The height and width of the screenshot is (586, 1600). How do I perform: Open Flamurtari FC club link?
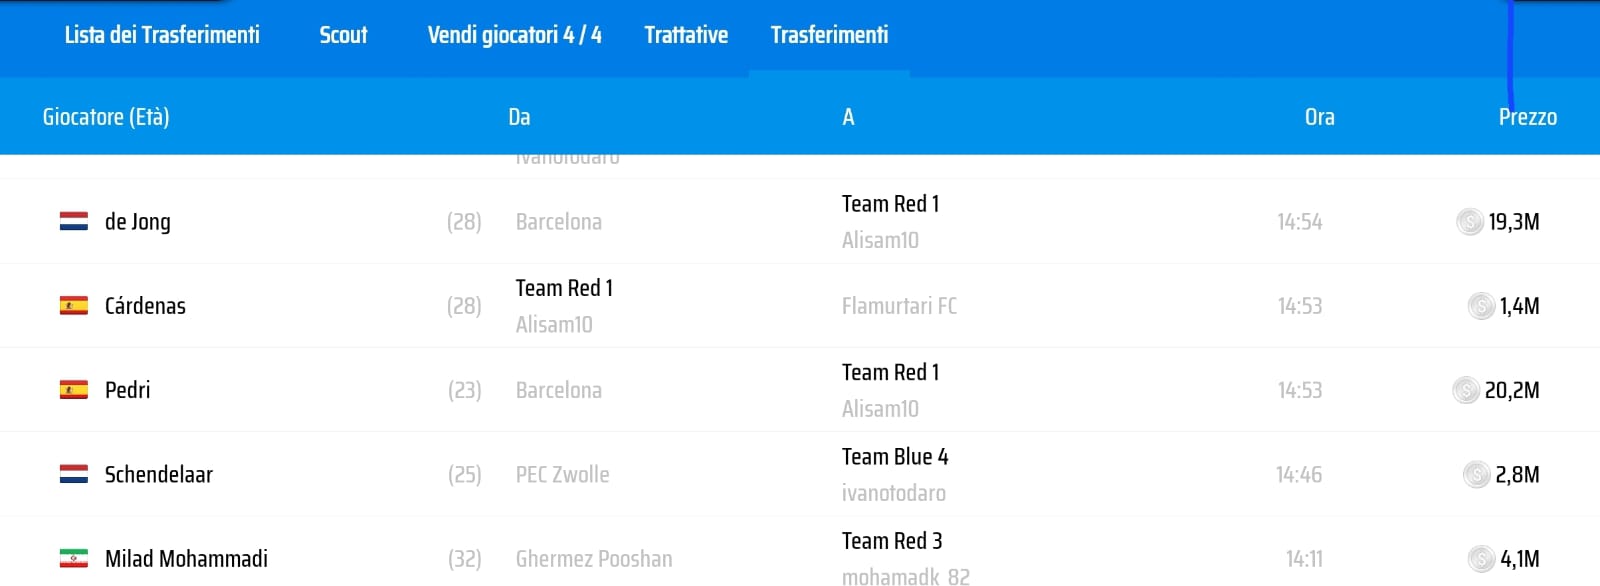pos(899,306)
